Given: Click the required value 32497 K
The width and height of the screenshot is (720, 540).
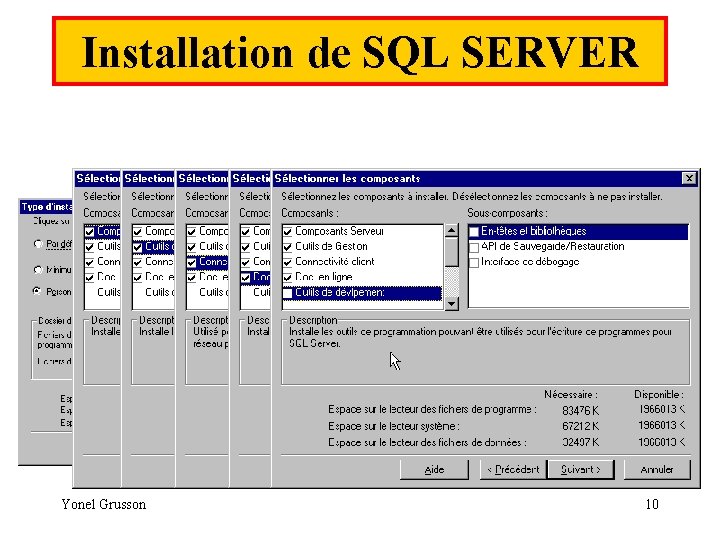Looking at the screenshot, I should click(x=580, y=442).
